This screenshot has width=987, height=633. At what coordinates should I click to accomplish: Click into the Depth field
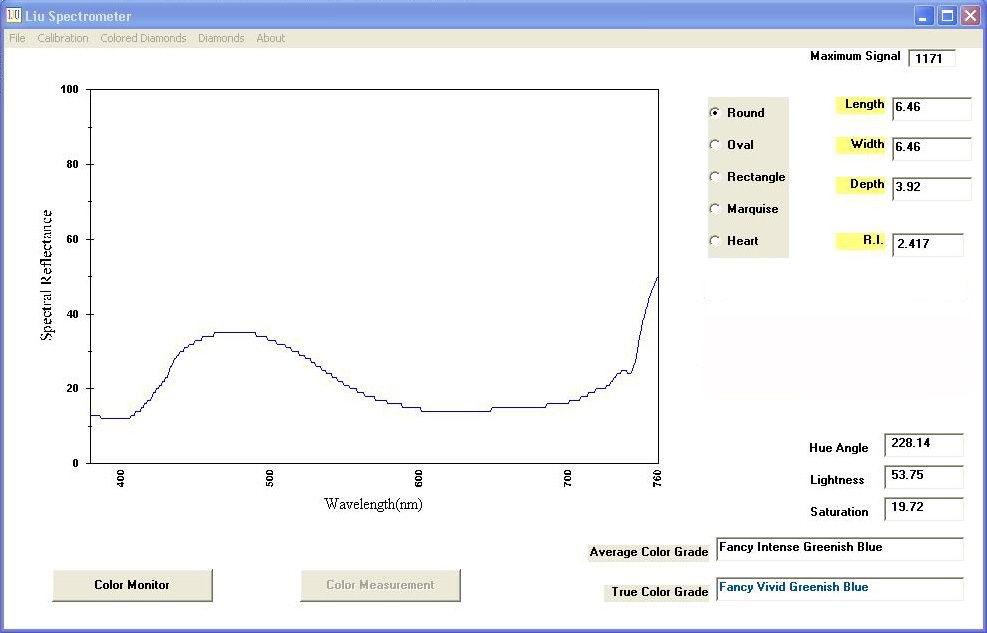931,188
